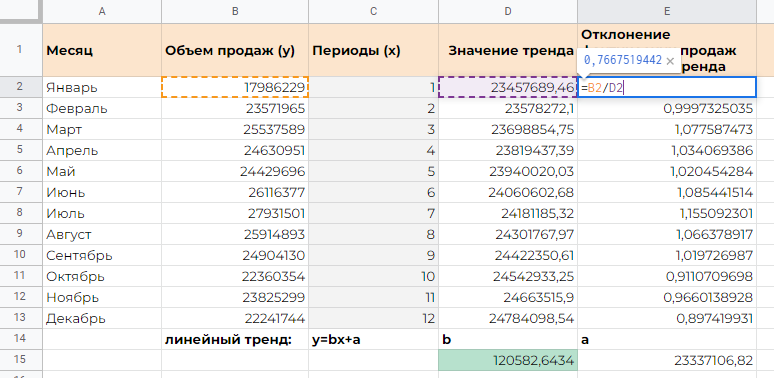Select sales value 25537589
The width and height of the screenshot is (774, 378).
pyautogui.click(x=235, y=129)
